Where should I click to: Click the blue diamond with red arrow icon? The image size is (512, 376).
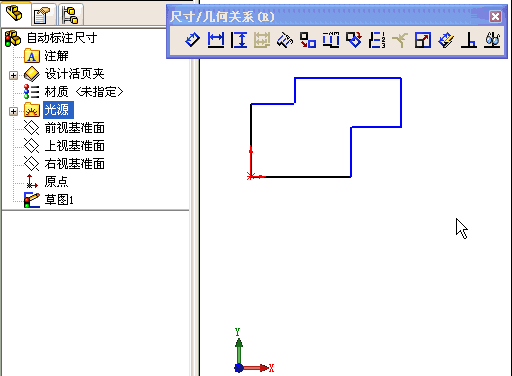pyautogui.click(x=354, y=40)
